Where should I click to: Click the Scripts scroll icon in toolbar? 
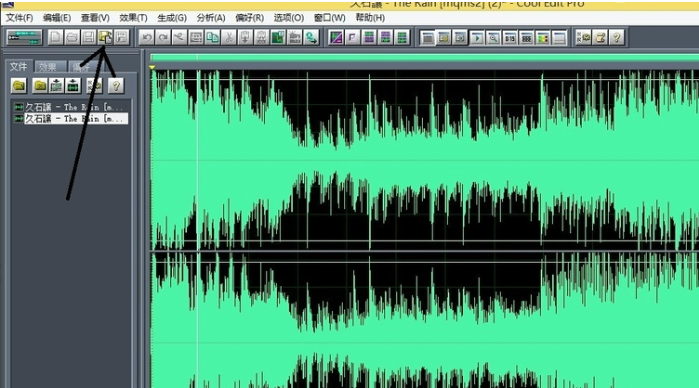tap(600, 37)
